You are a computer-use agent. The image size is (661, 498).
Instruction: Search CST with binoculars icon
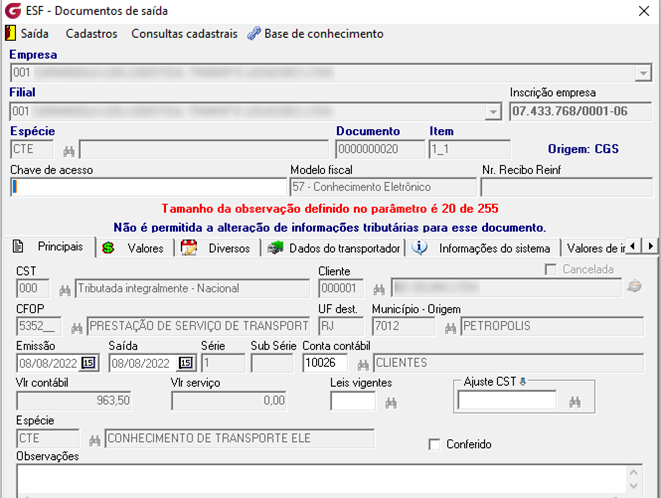(64, 290)
